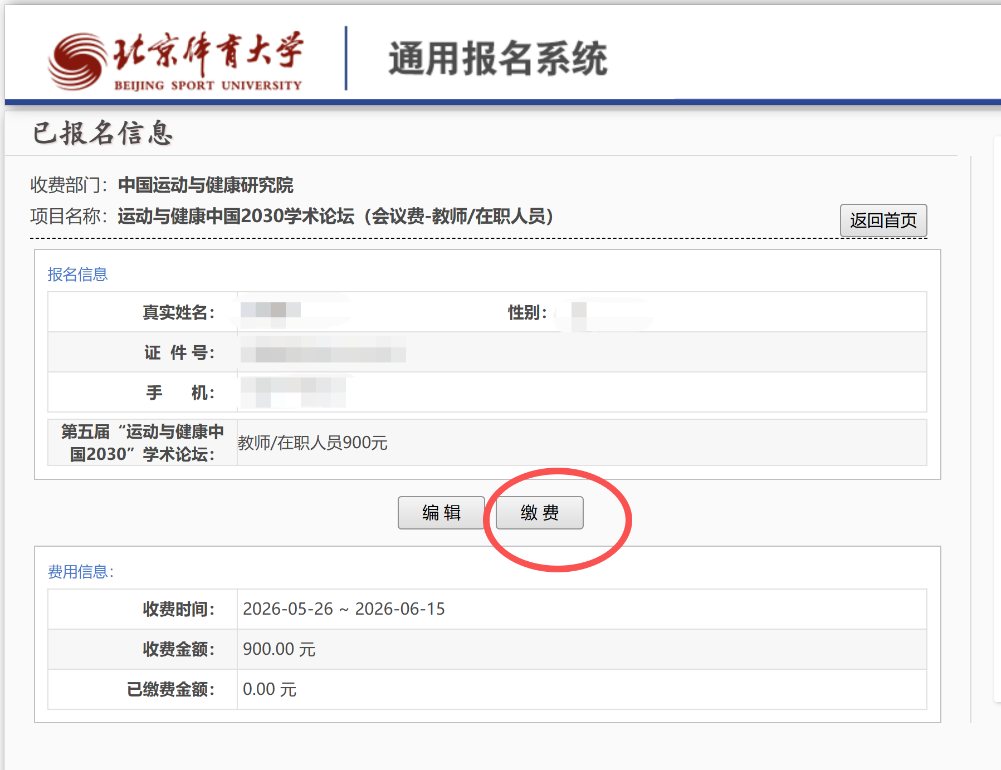
Task: Click the 手机 field label
Action: 181,393
